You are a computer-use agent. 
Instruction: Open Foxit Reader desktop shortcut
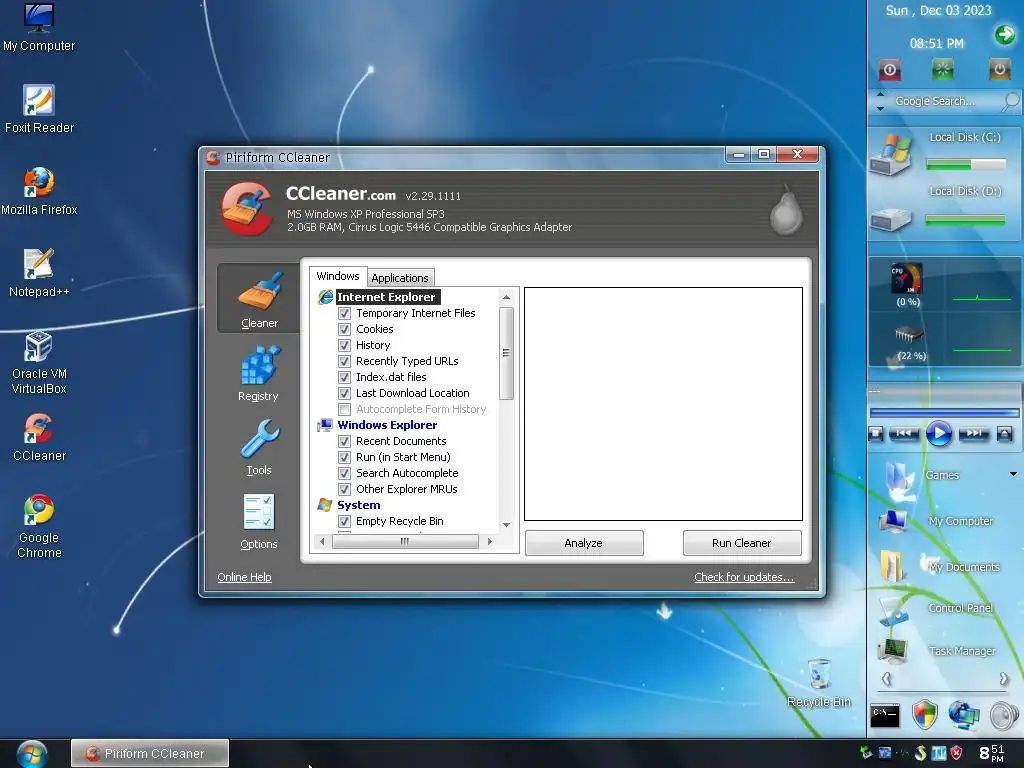click(x=39, y=109)
